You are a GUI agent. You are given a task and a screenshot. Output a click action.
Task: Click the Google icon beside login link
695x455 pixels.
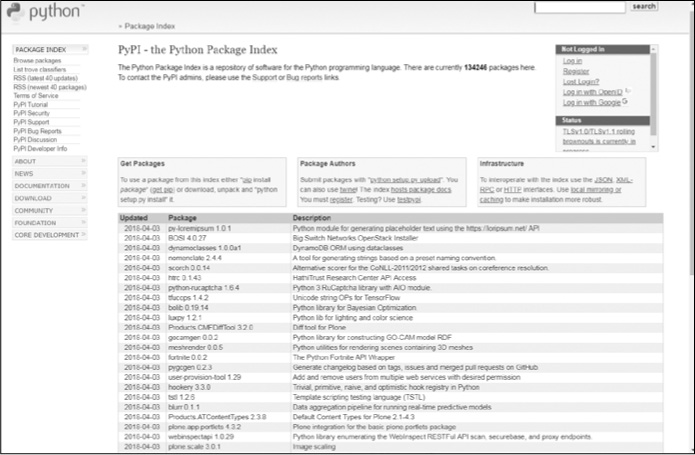[x=625, y=101]
